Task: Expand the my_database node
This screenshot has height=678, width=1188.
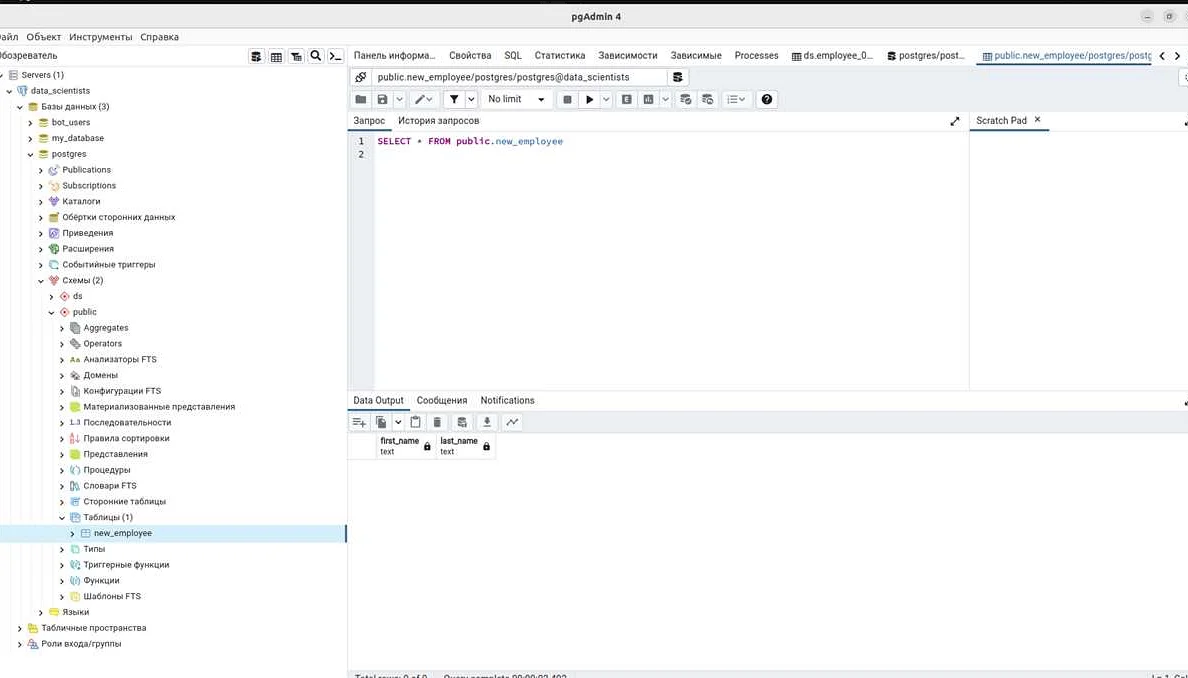Action: [30, 139]
